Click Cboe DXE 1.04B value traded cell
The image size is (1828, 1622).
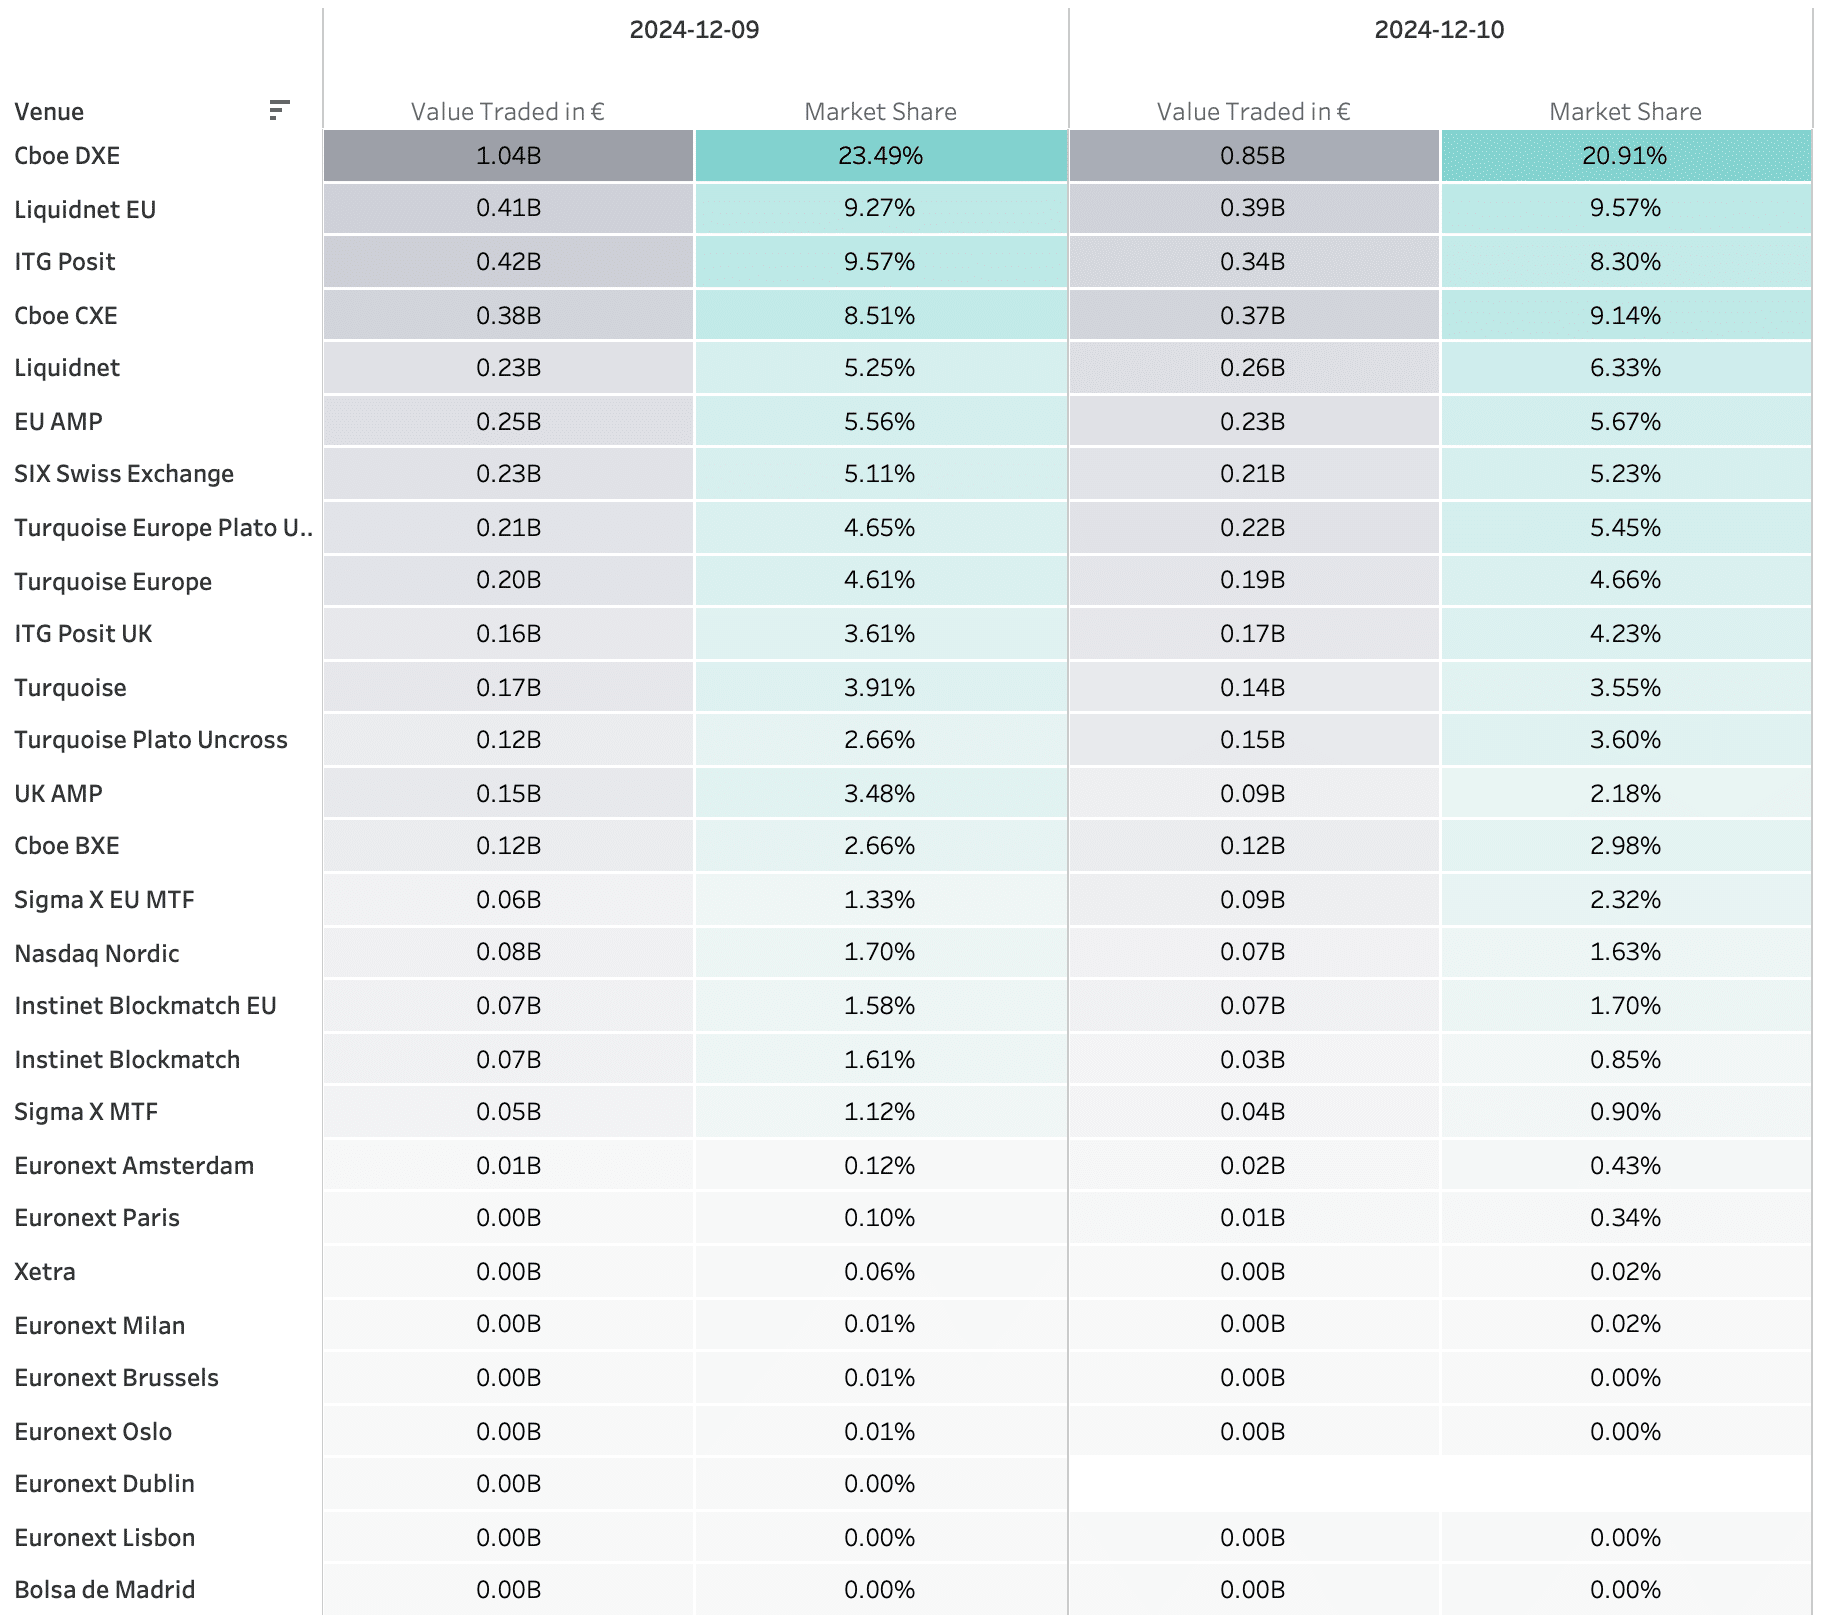[508, 156]
